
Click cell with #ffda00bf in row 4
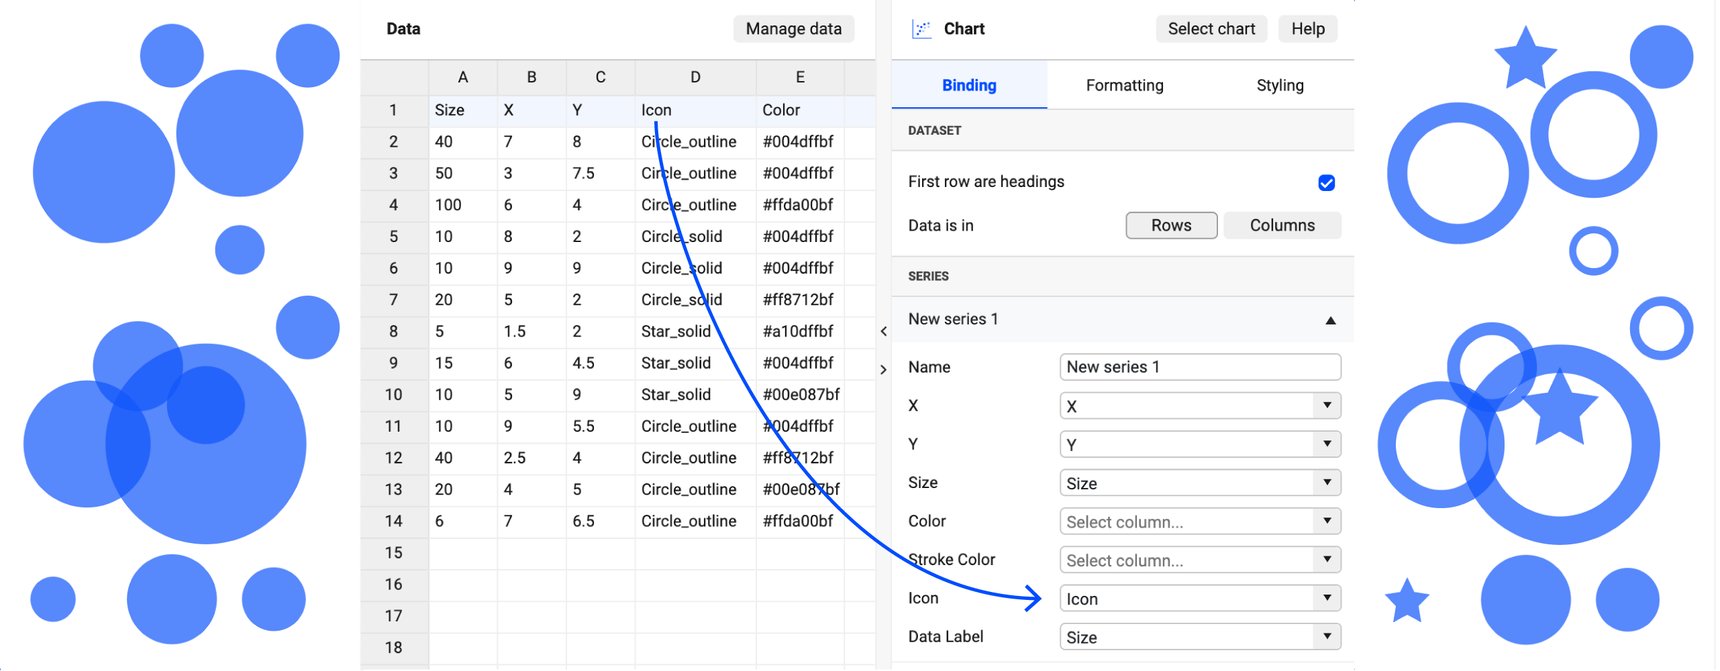pyautogui.click(x=800, y=205)
